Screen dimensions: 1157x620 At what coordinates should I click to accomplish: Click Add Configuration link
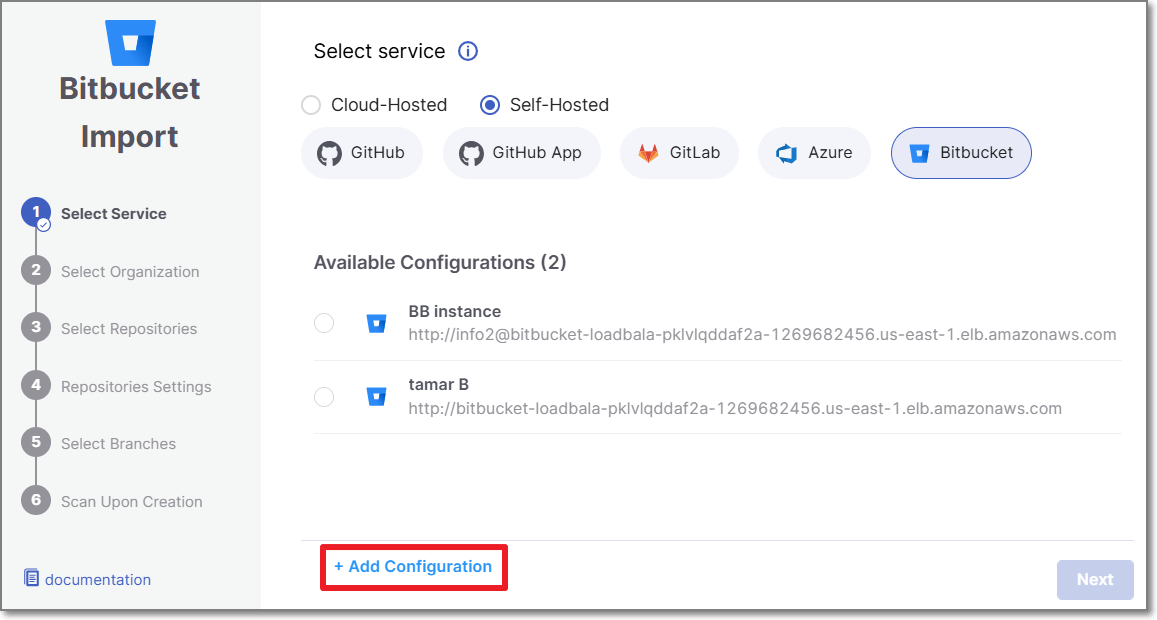pyautogui.click(x=413, y=567)
